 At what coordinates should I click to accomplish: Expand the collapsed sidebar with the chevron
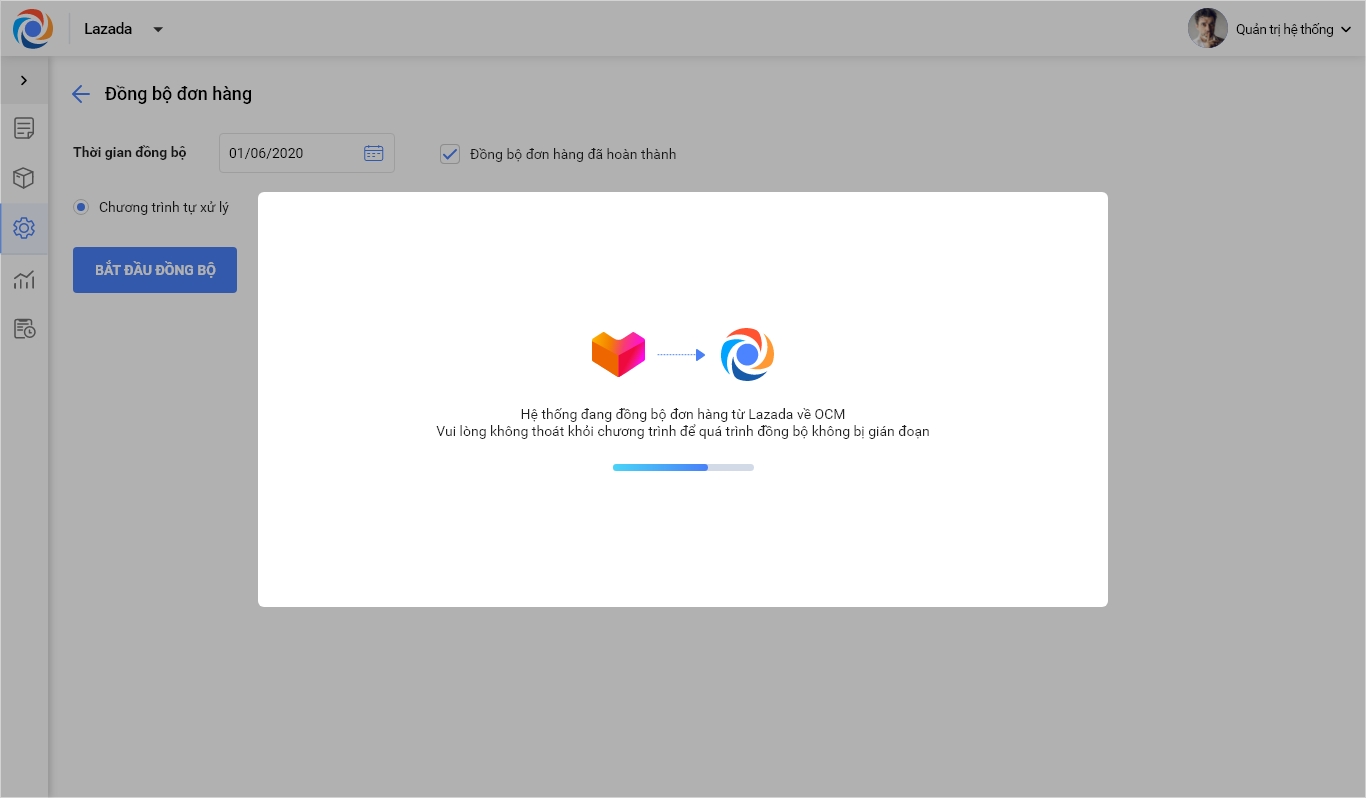point(24,80)
